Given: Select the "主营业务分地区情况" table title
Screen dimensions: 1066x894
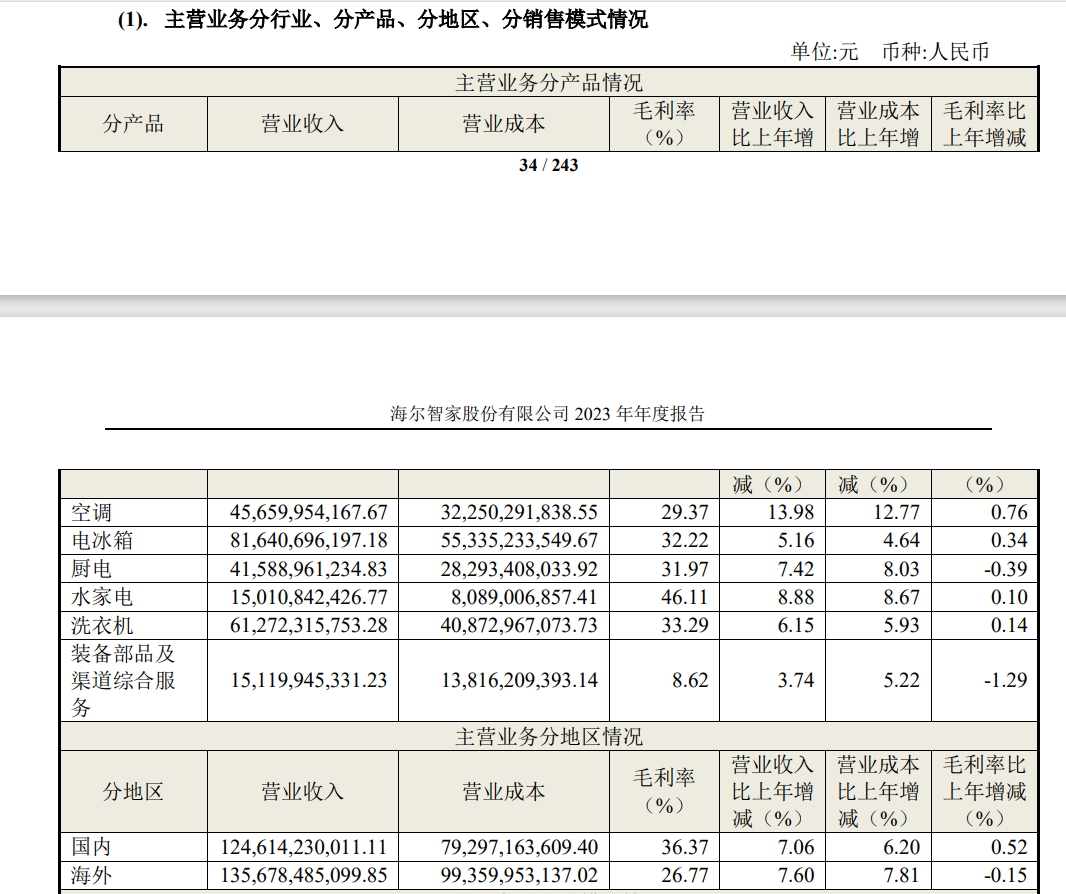Looking at the screenshot, I should pos(548,737).
